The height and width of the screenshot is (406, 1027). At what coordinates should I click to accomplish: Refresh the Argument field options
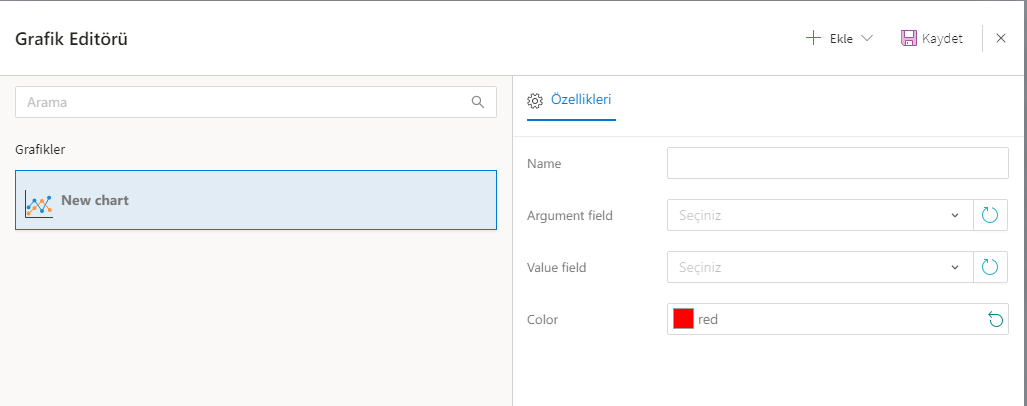pos(990,215)
